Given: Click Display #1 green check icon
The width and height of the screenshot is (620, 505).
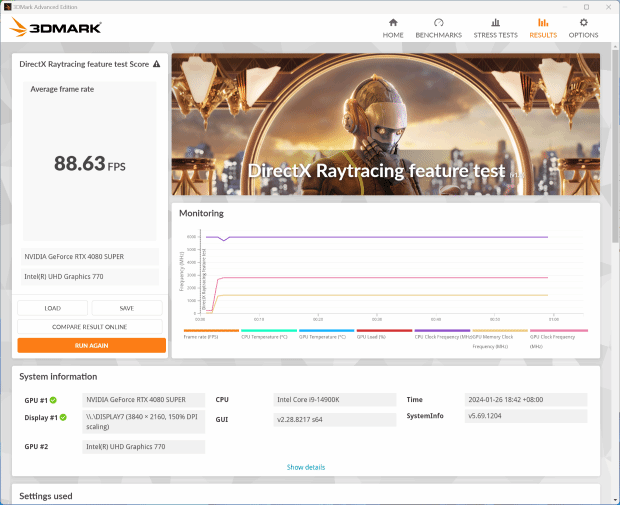Looking at the screenshot, I should click(x=63, y=417).
